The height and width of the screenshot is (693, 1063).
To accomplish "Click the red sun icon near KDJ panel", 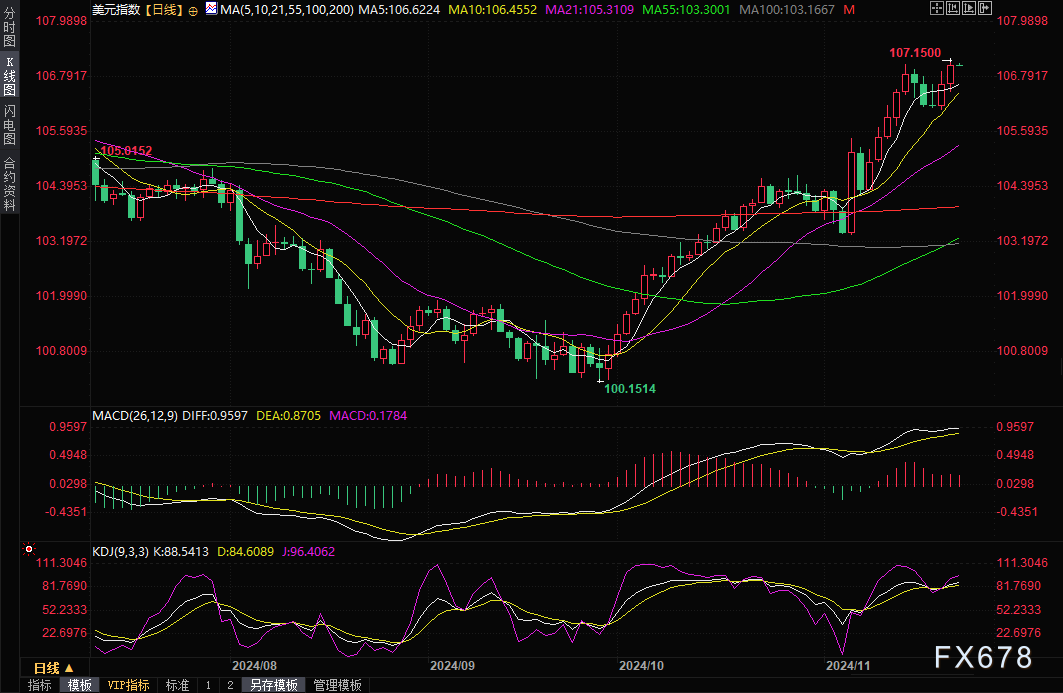I will (x=30, y=549).
